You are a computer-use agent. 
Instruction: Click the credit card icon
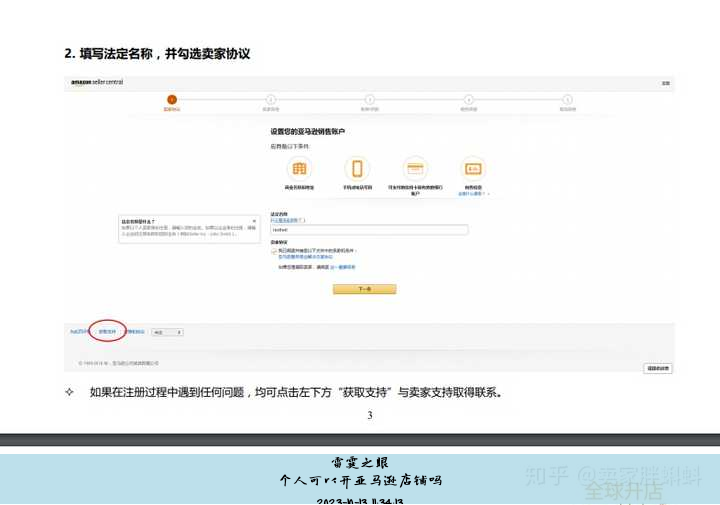click(x=414, y=168)
